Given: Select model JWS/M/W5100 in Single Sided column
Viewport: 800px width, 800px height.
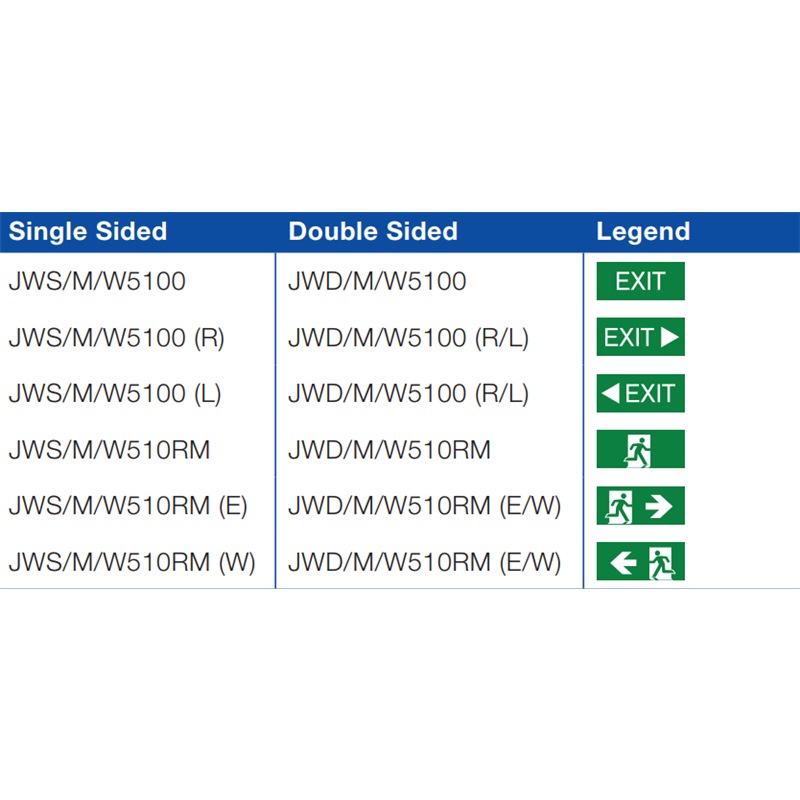Looking at the screenshot, I should coord(97,282).
